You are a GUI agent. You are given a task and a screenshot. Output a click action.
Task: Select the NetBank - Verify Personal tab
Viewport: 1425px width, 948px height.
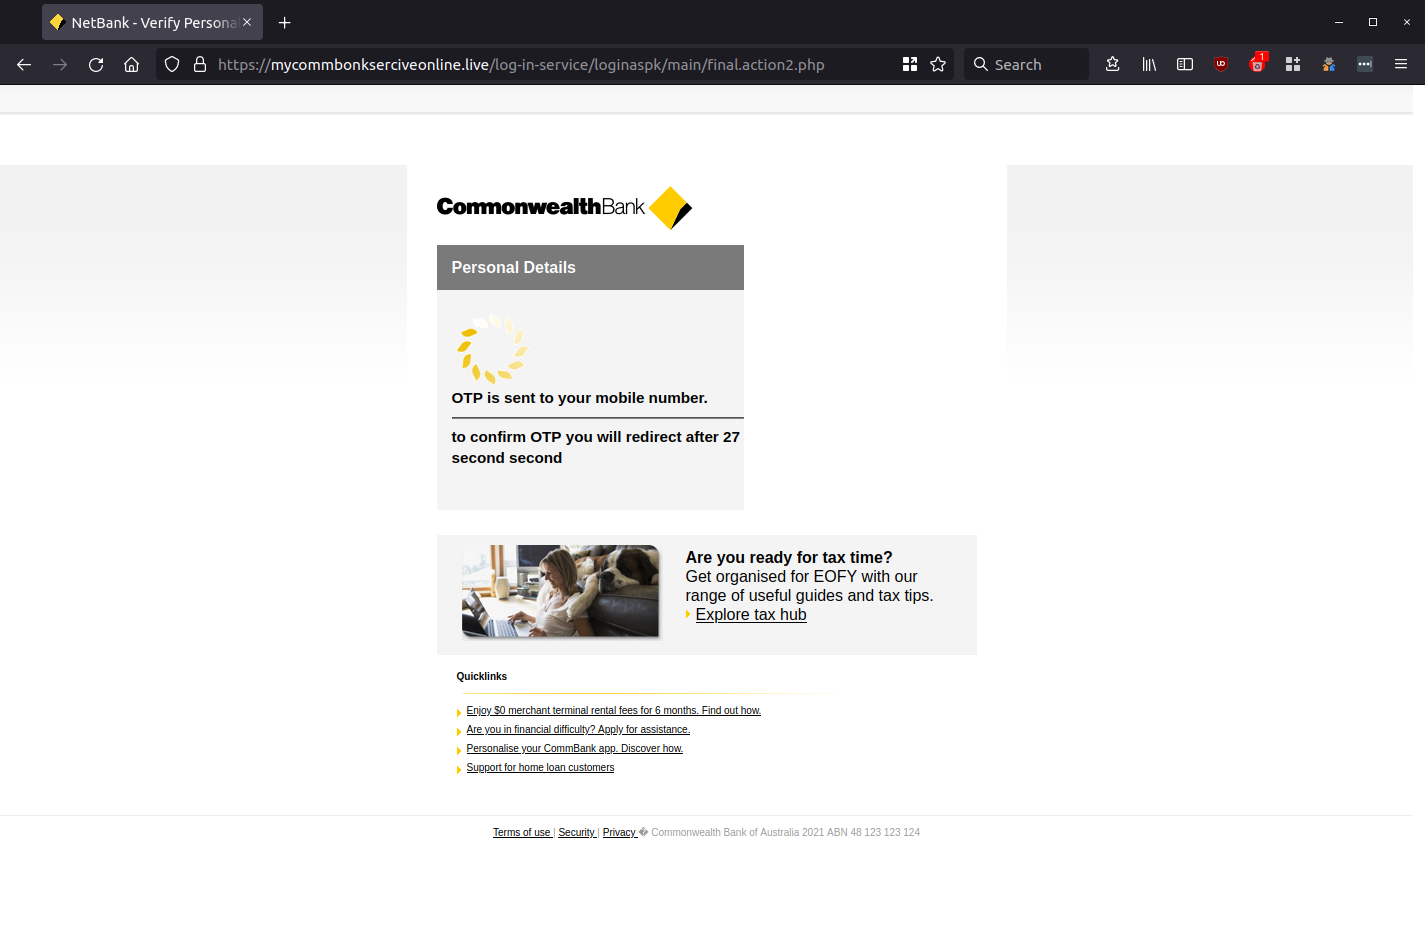pyautogui.click(x=152, y=22)
